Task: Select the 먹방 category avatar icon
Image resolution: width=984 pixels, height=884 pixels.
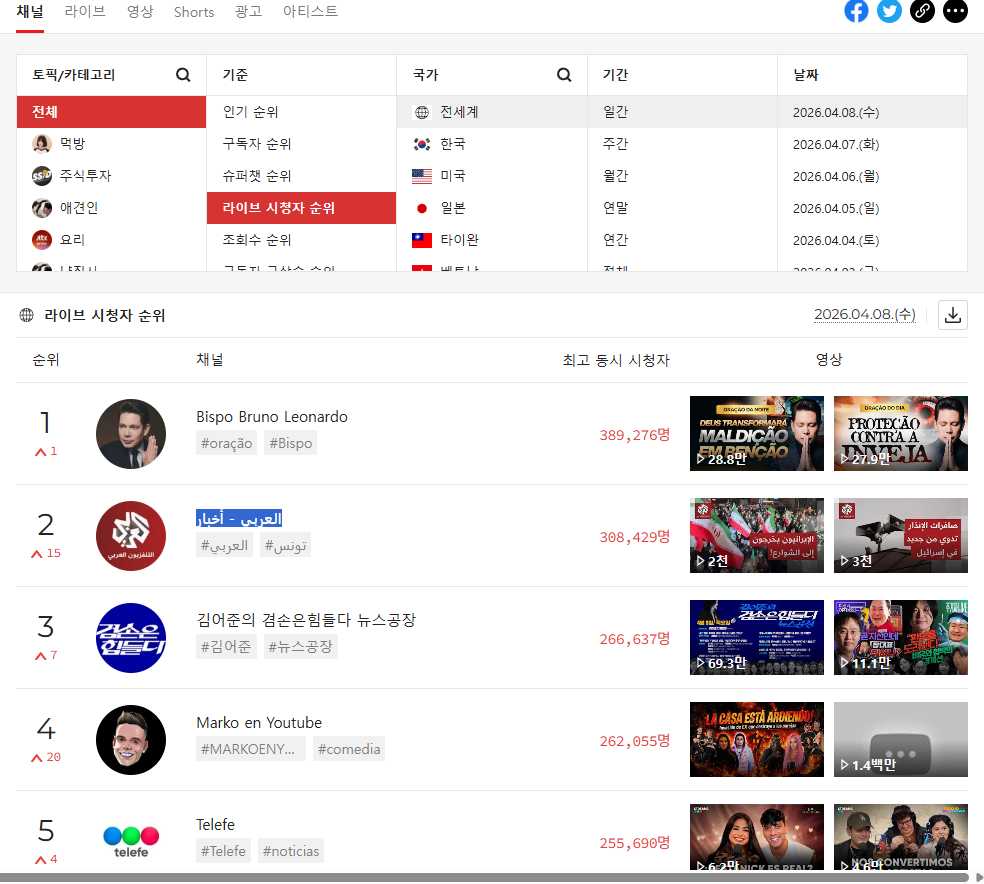Action: pos(42,144)
